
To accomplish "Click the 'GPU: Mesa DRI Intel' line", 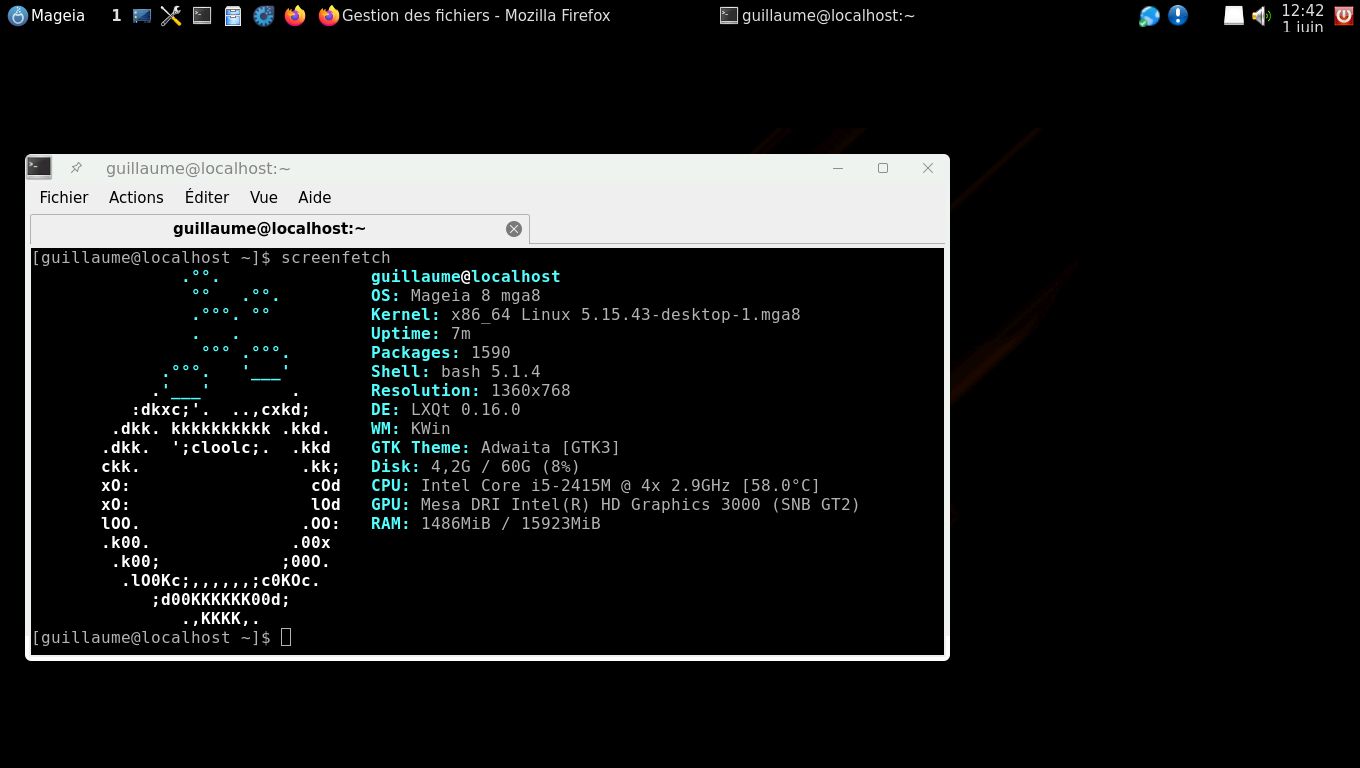I will click(x=616, y=504).
